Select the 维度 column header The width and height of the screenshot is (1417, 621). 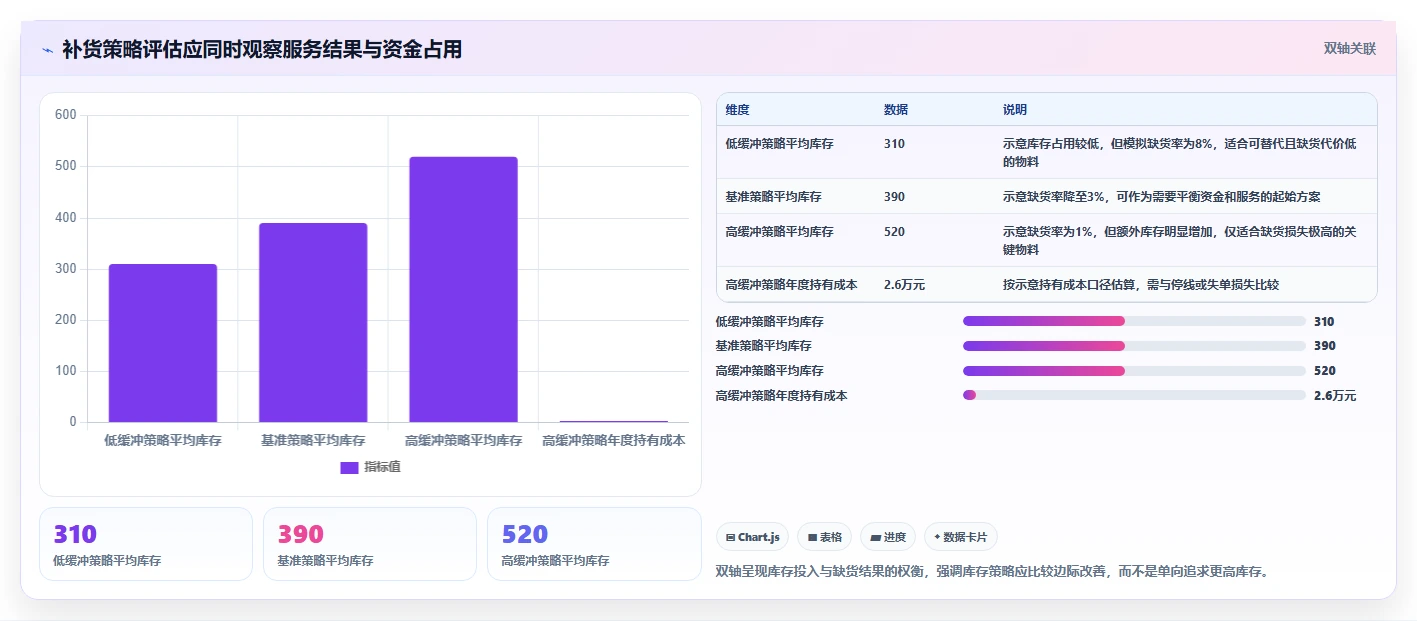[x=738, y=110]
